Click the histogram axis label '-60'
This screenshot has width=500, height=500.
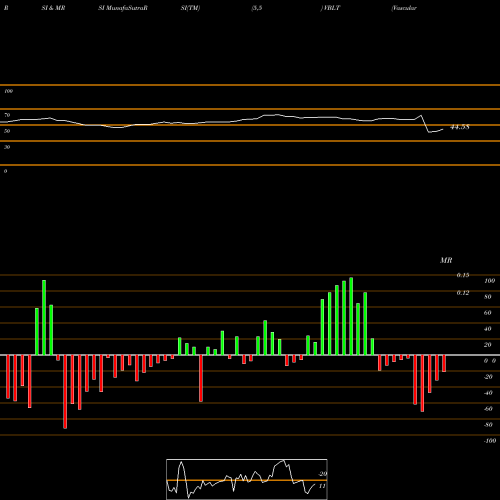point(488,409)
